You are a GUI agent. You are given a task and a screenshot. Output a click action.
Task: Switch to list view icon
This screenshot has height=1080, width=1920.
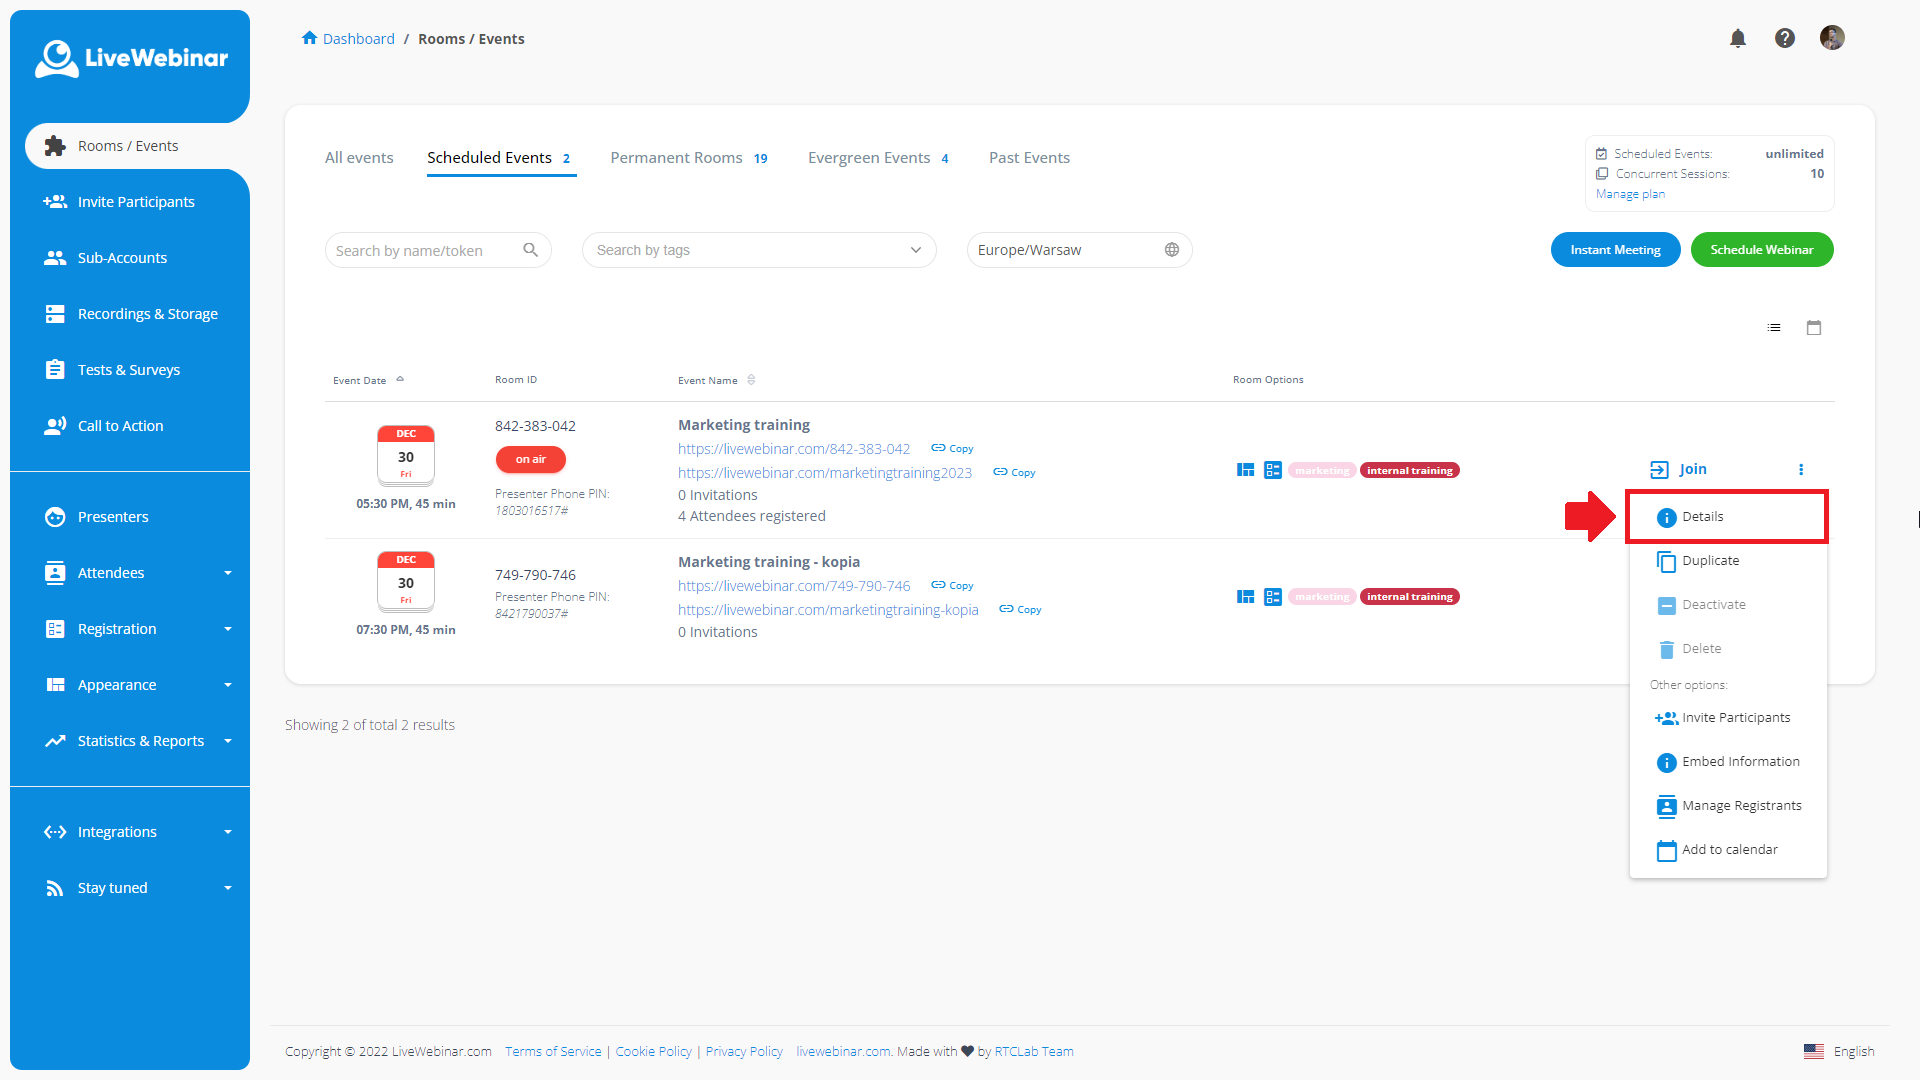click(1774, 328)
